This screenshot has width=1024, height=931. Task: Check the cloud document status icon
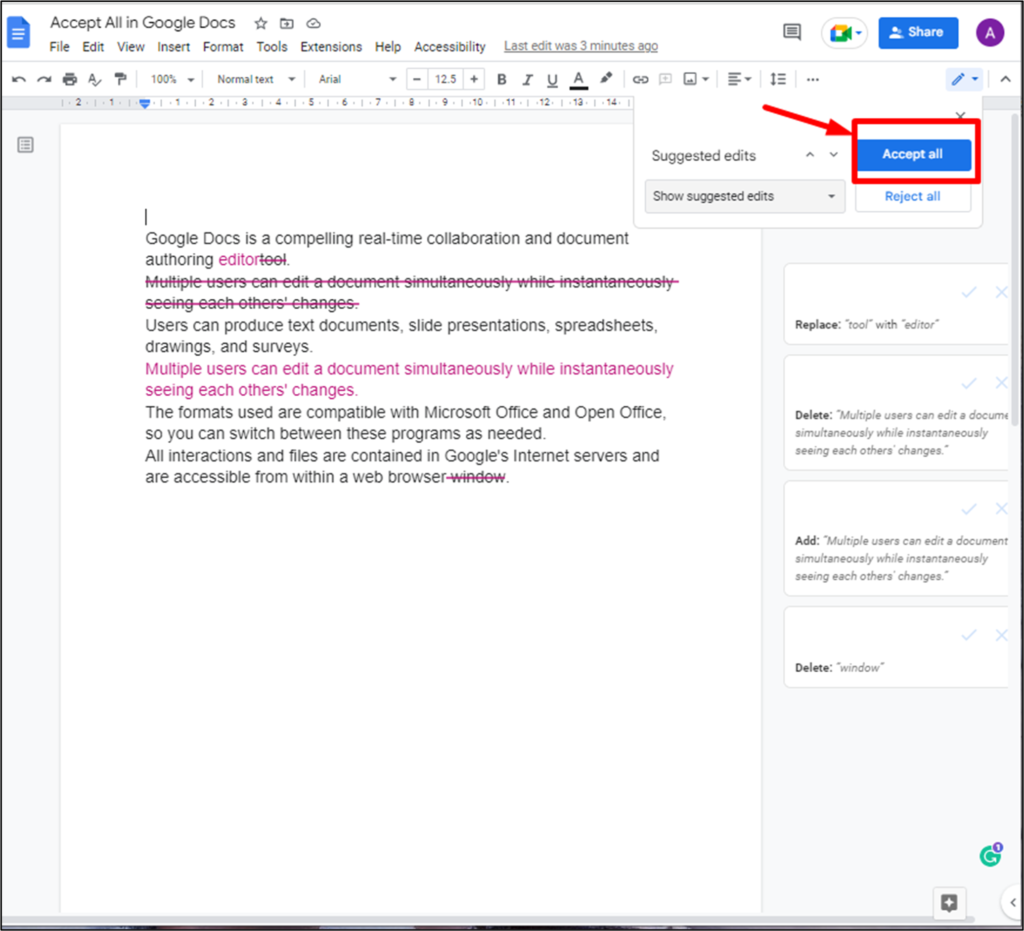point(313,24)
